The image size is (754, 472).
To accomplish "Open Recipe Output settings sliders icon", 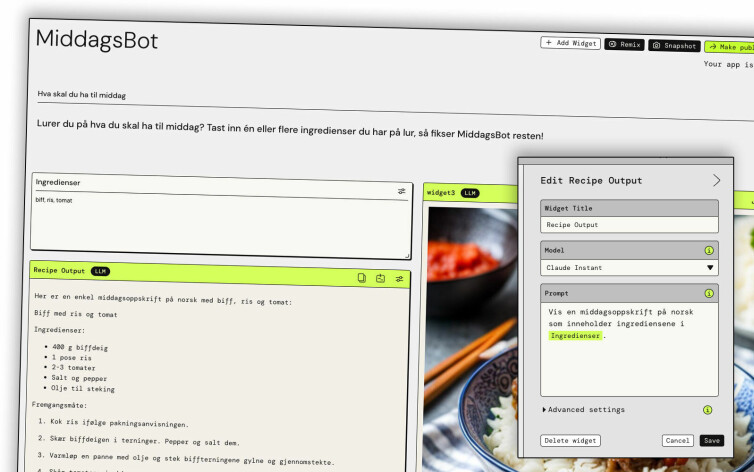I will pos(399,279).
